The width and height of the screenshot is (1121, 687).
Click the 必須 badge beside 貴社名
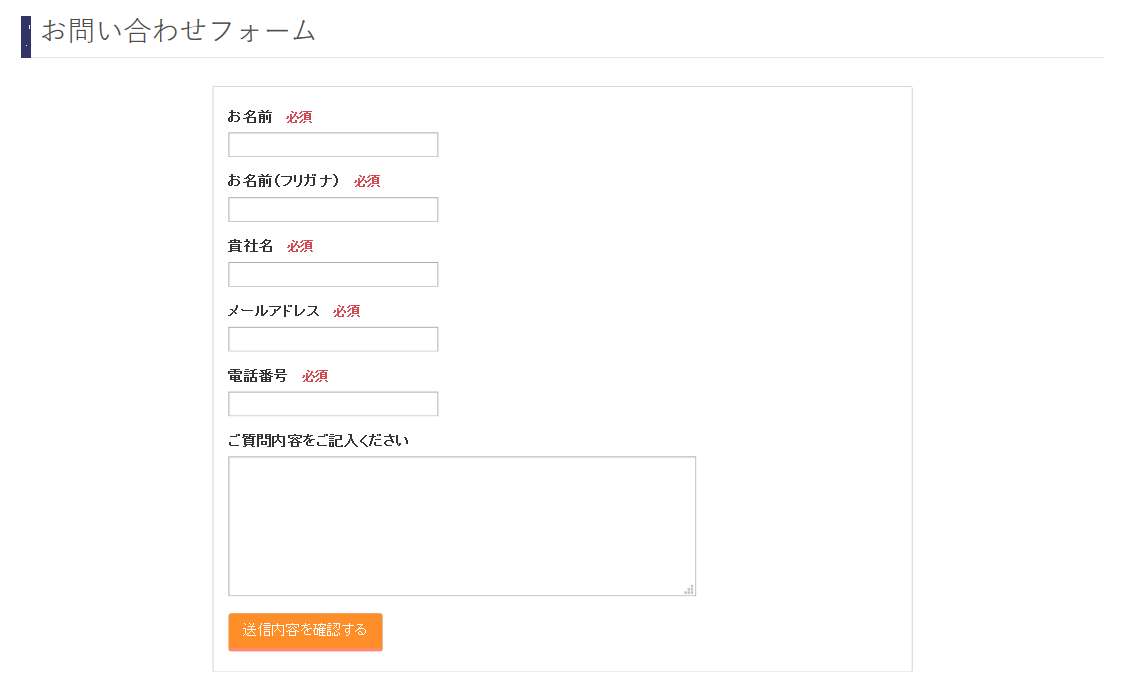300,246
